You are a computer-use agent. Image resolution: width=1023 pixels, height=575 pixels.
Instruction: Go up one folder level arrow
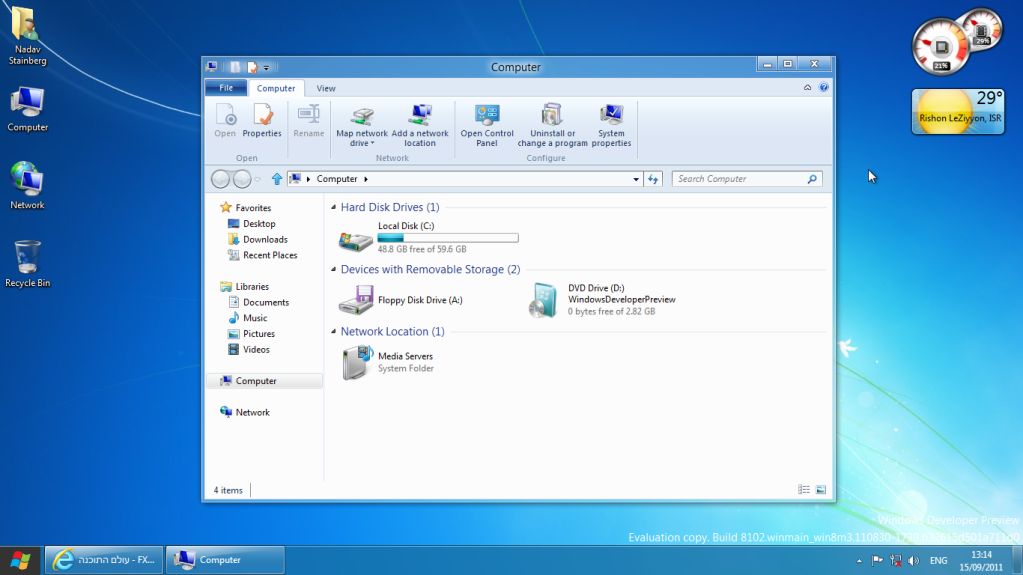(x=277, y=179)
